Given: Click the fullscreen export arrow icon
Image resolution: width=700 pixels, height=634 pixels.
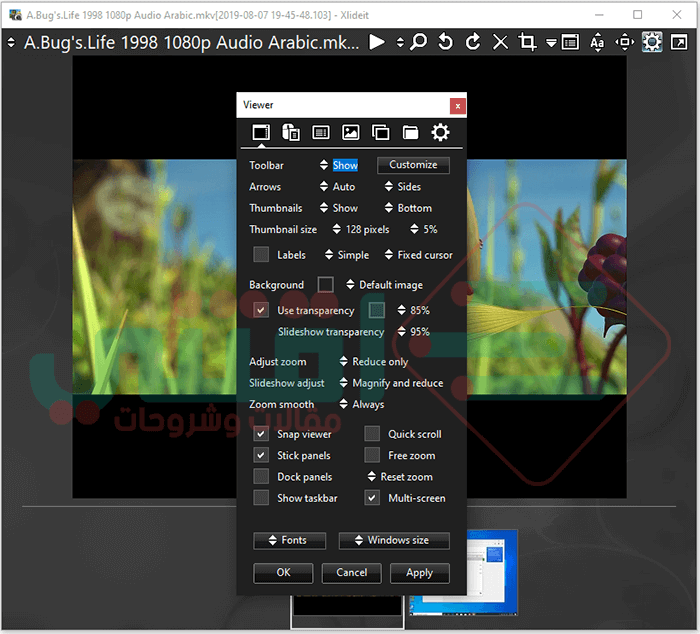Looking at the screenshot, I should tap(679, 42).
